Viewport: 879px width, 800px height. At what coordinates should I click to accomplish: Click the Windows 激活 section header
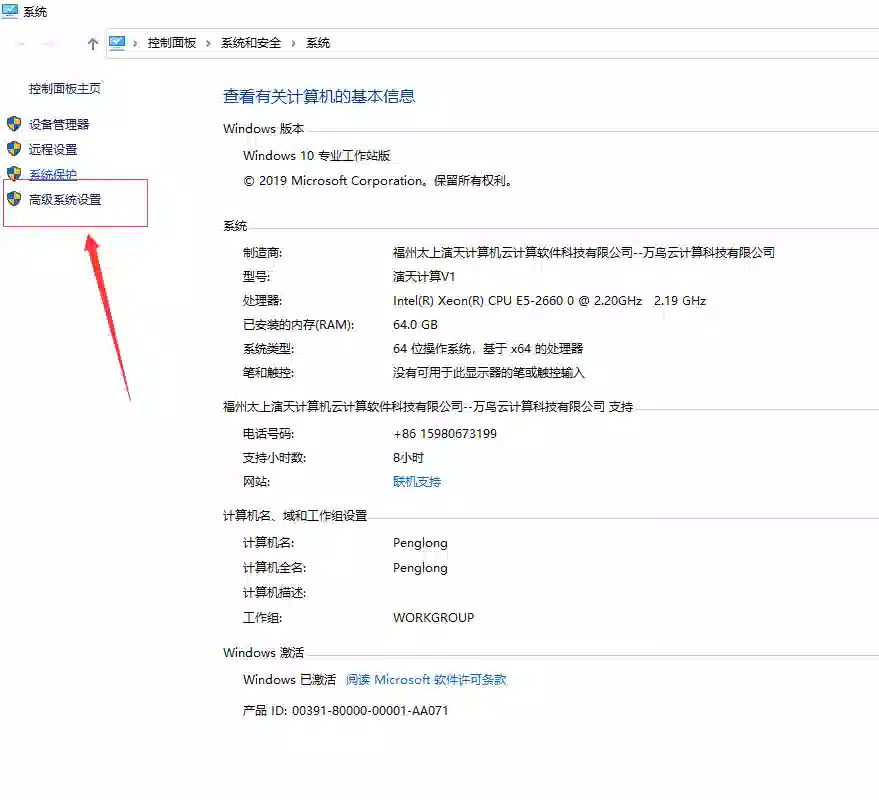tap(263, 653)
